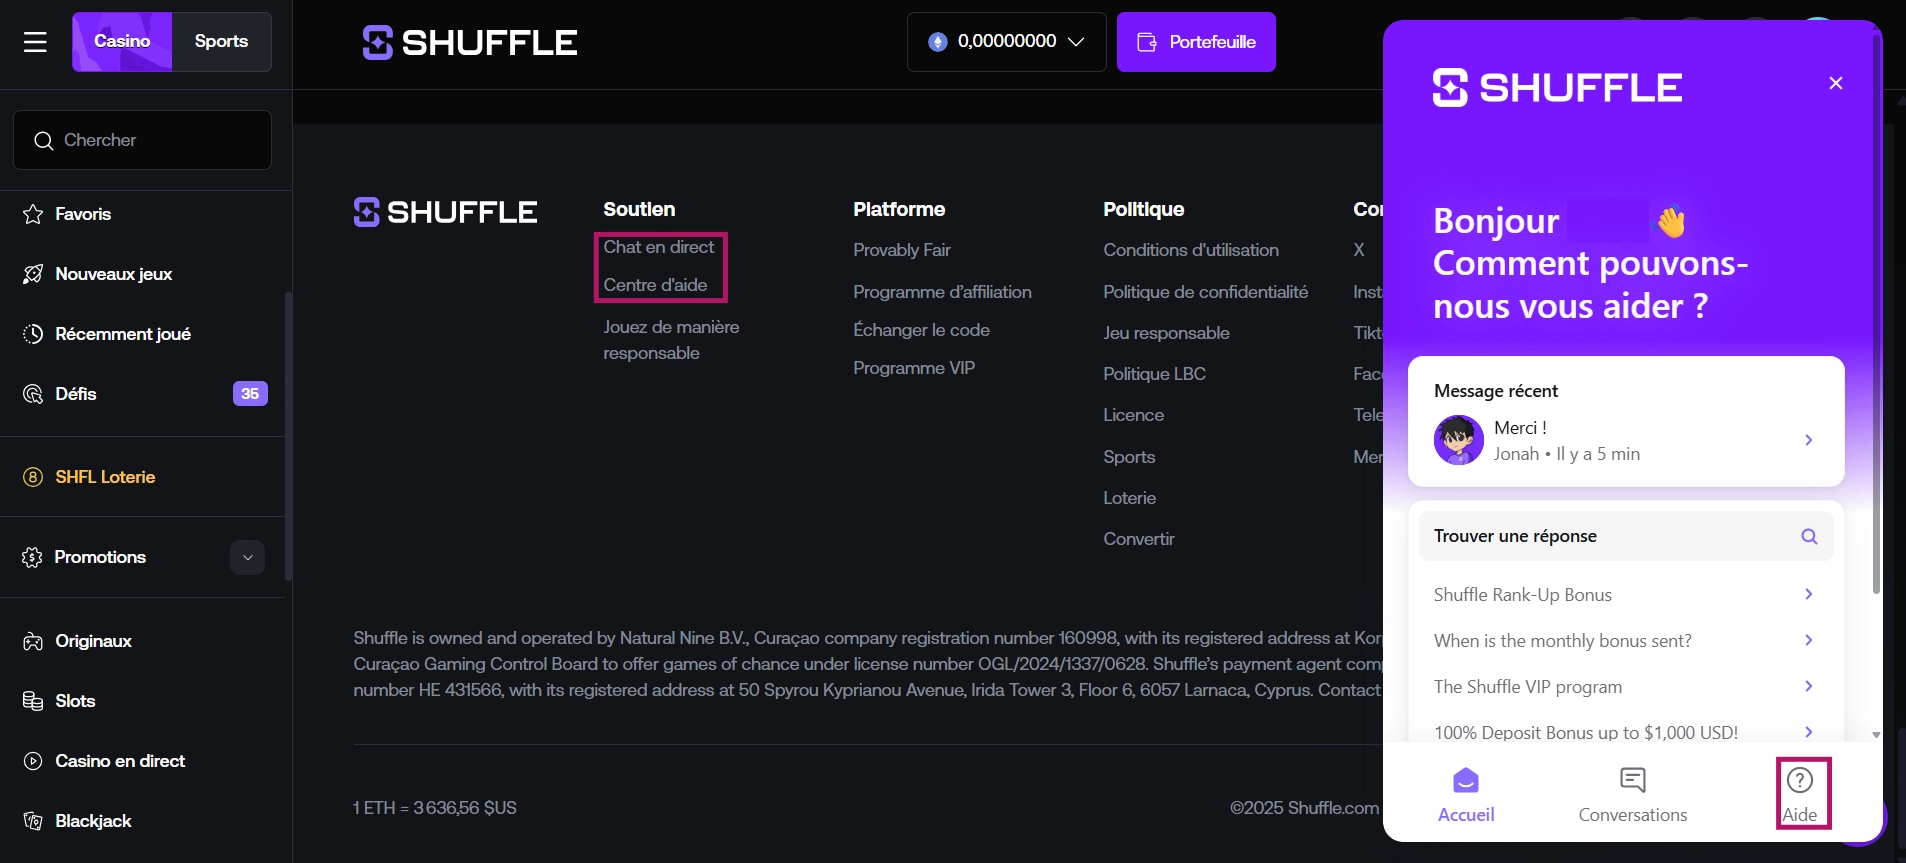
Task: Click the SHFL Loterie coin icon
Action: (x=33, y=477)
